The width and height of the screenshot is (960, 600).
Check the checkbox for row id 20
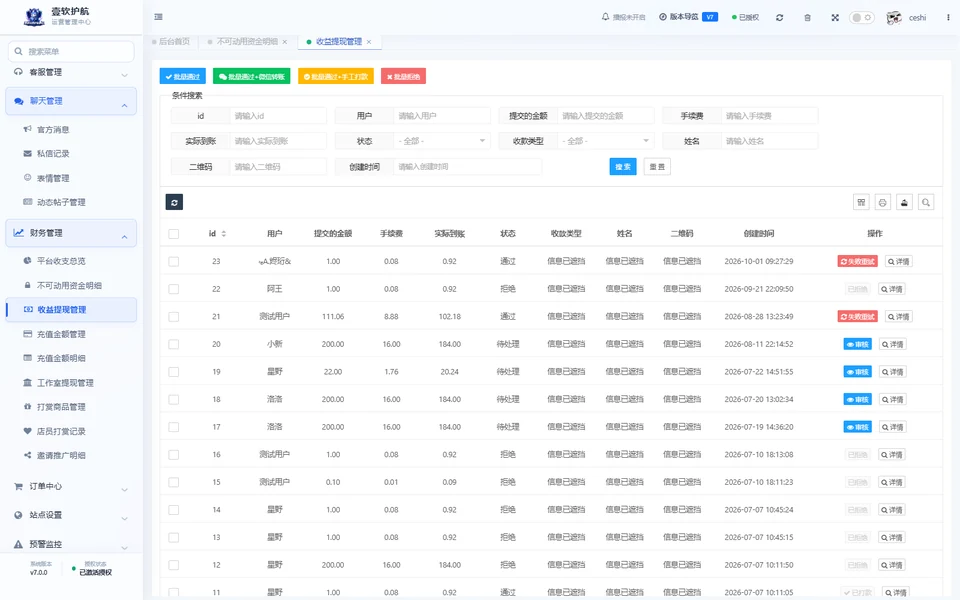click(x=174, y=344)
